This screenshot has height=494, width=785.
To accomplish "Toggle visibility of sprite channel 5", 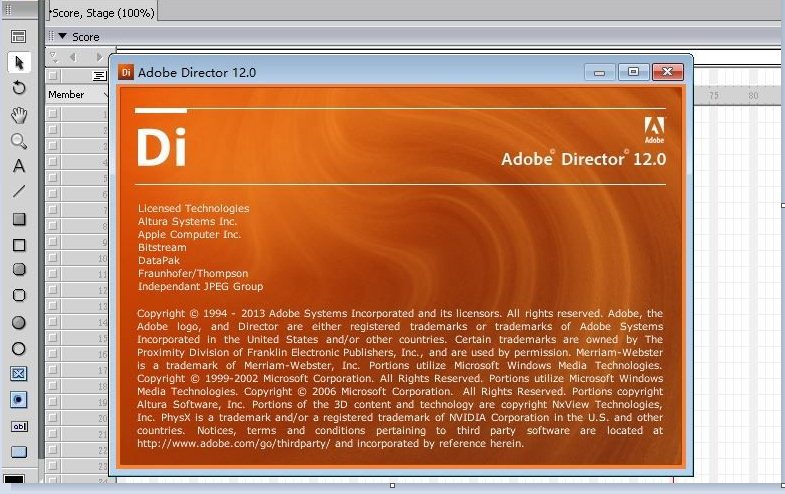I will (x=53, y=178).
